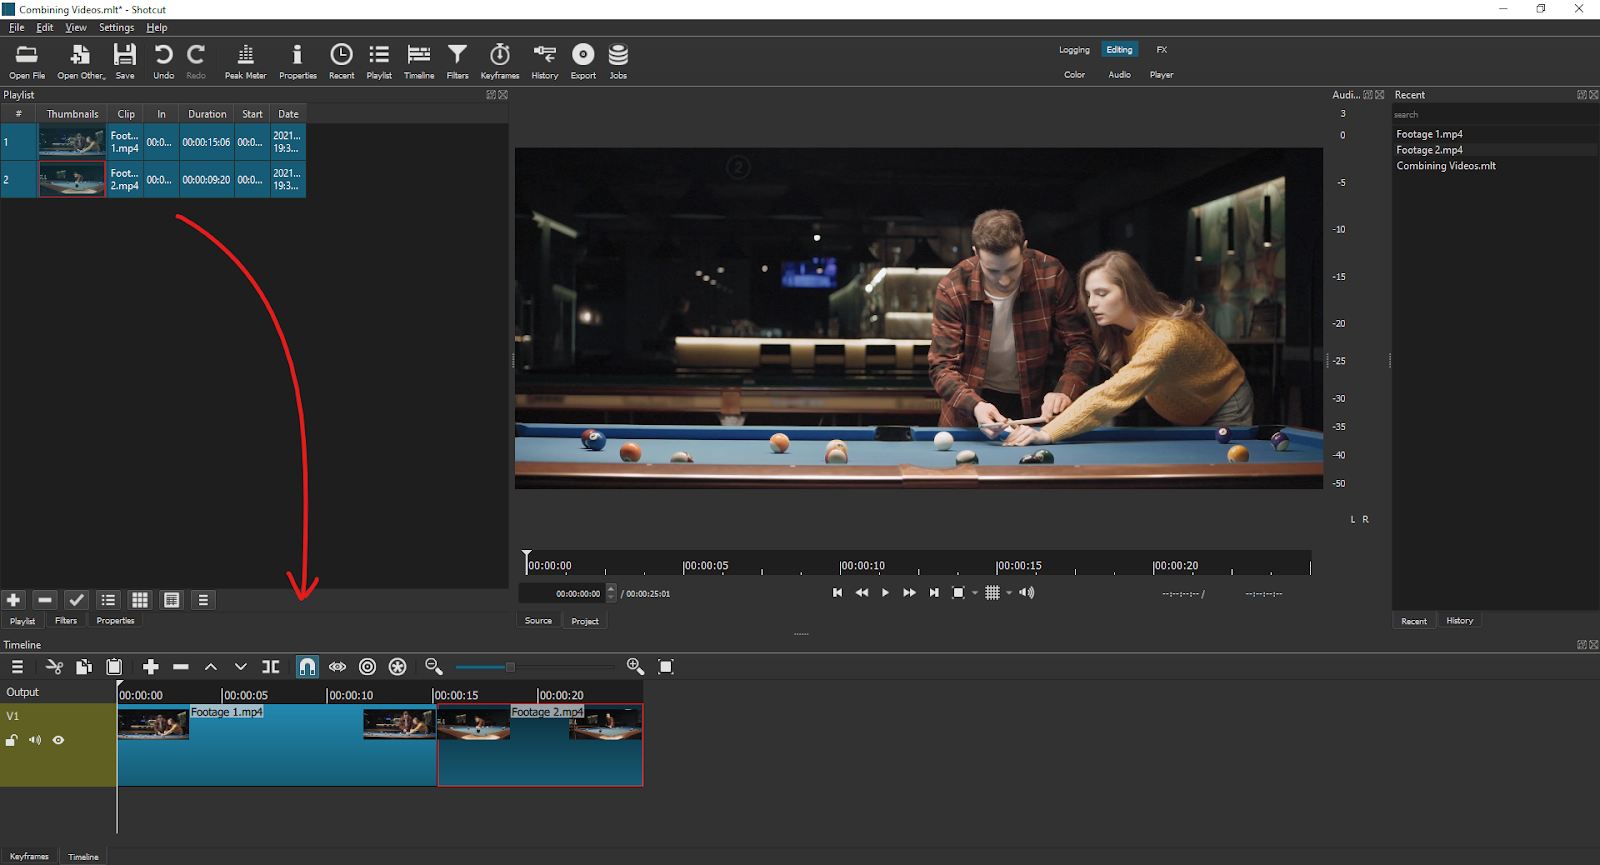Toggle the Playlist panel from toolbar
The height and width of the screenshot is (865, 1600).
point(379,61)
